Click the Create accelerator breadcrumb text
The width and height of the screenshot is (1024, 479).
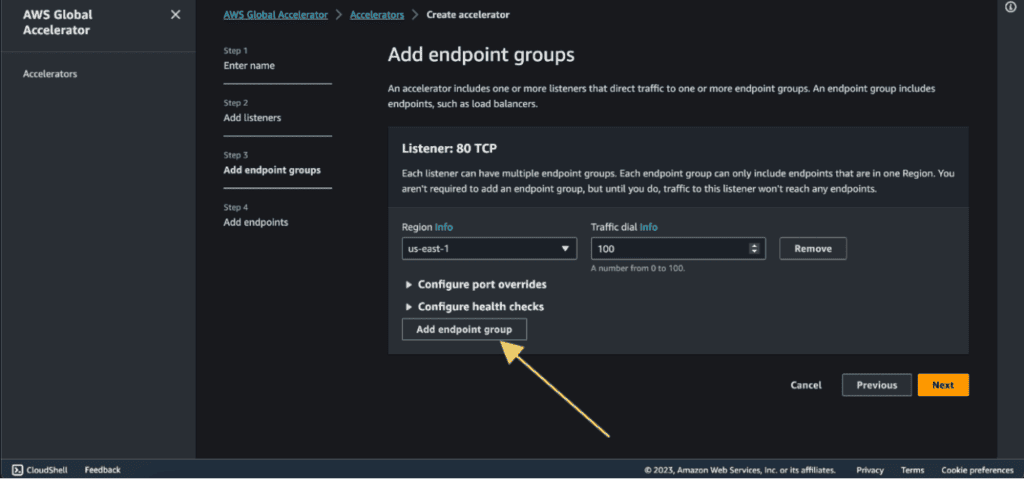pyautogui.click(x=468, y=14)
